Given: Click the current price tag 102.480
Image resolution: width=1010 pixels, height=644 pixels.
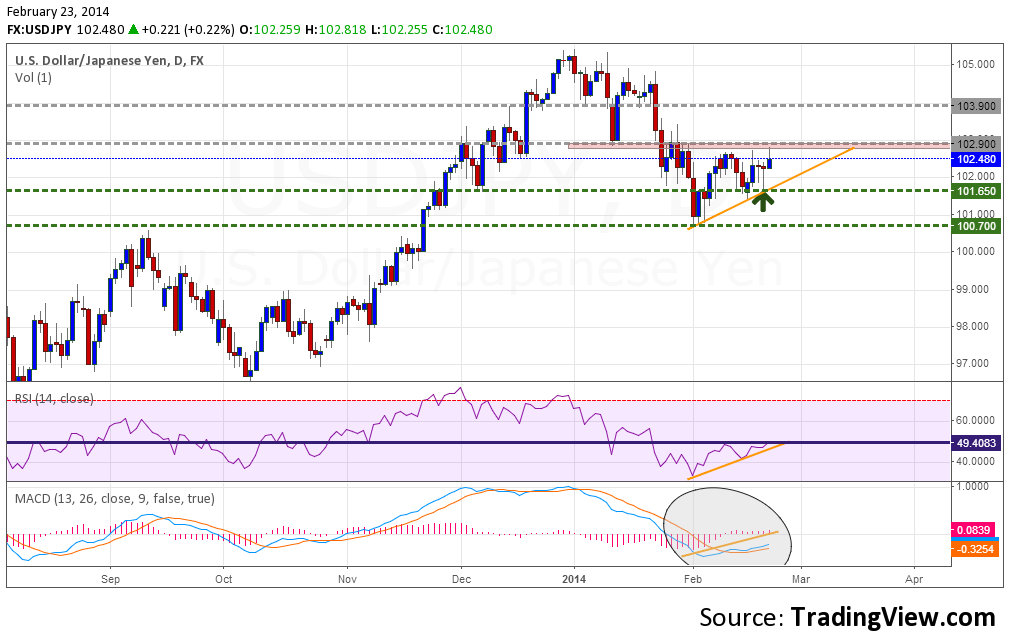Looking at the screenshot, I should click(x=977, y=159).
